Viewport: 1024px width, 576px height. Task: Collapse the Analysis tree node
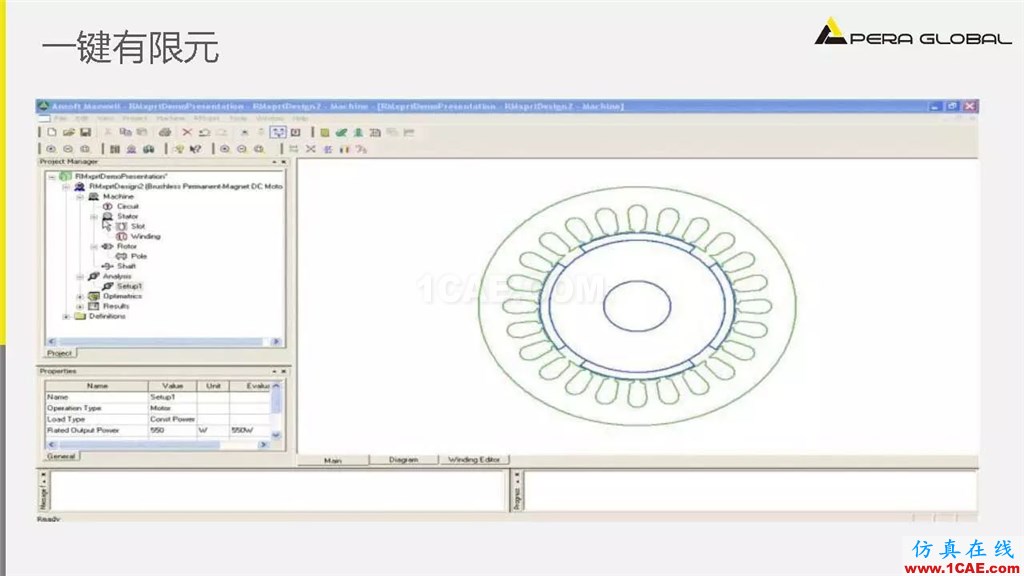point(80,276)
